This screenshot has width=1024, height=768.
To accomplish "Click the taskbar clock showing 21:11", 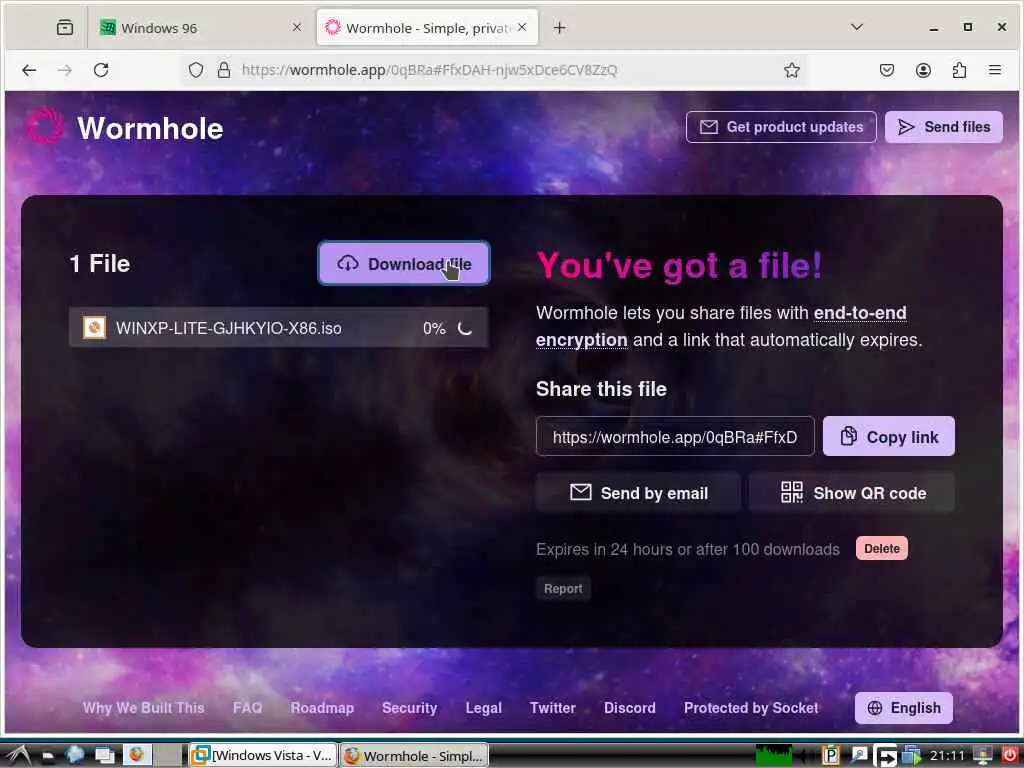I will 947,756.
